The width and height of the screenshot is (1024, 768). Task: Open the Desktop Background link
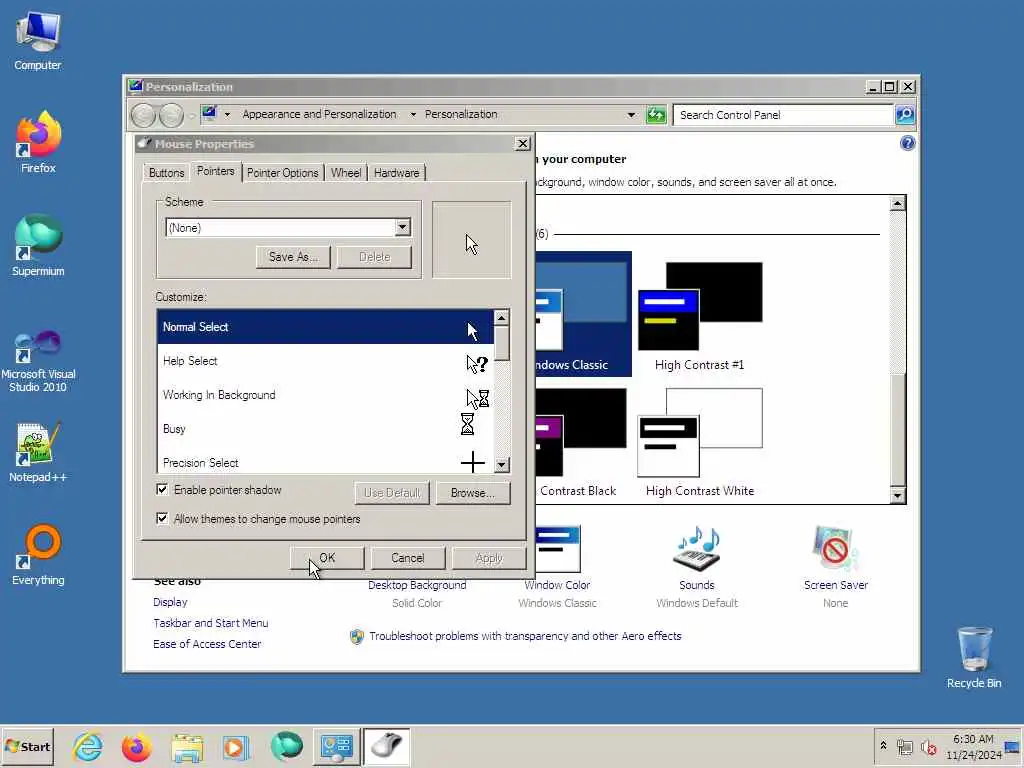pyautogui.click(x=417, y=585)
